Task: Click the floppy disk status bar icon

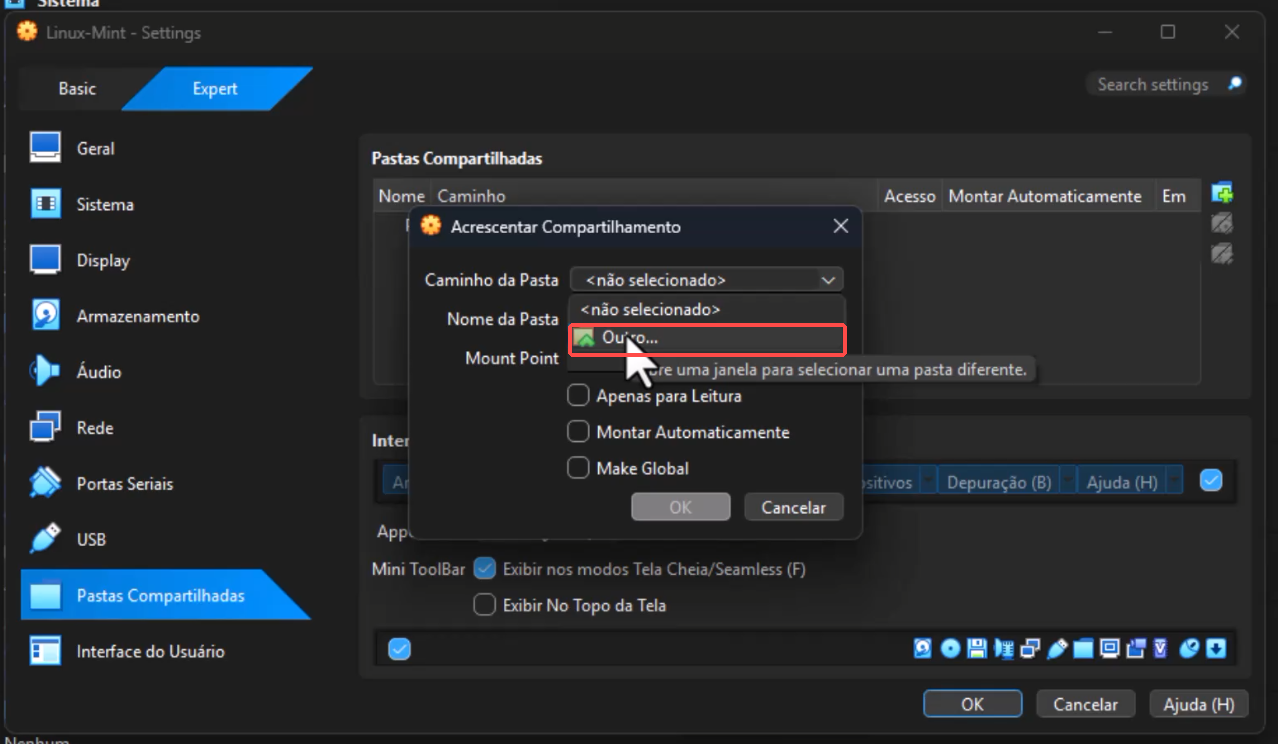Action: [x=977, y=649]
